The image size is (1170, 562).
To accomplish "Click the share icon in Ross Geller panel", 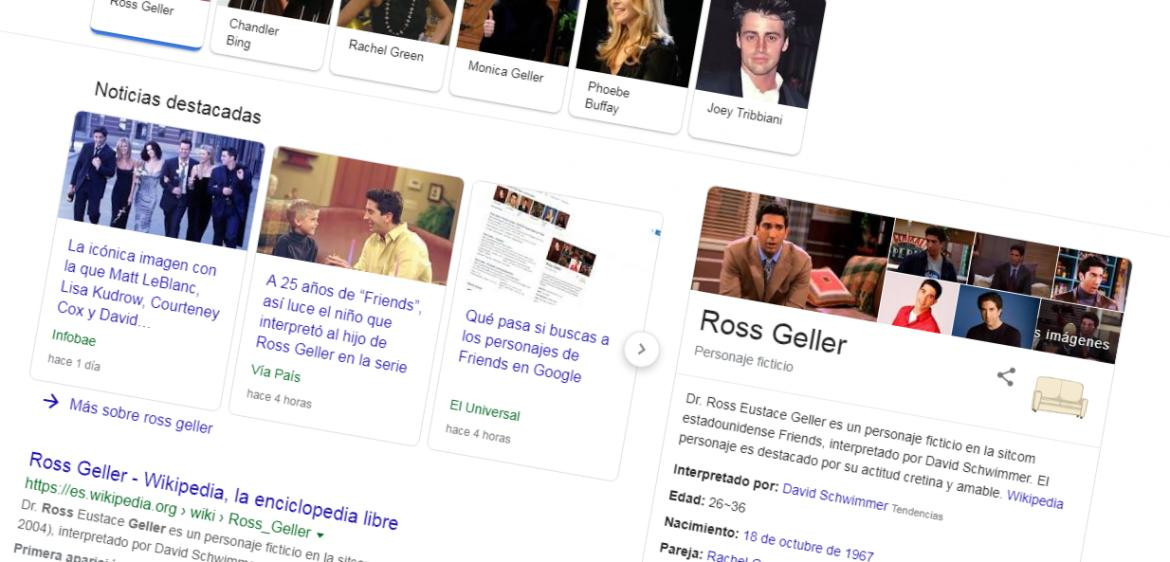I will tap(1006, 377).
